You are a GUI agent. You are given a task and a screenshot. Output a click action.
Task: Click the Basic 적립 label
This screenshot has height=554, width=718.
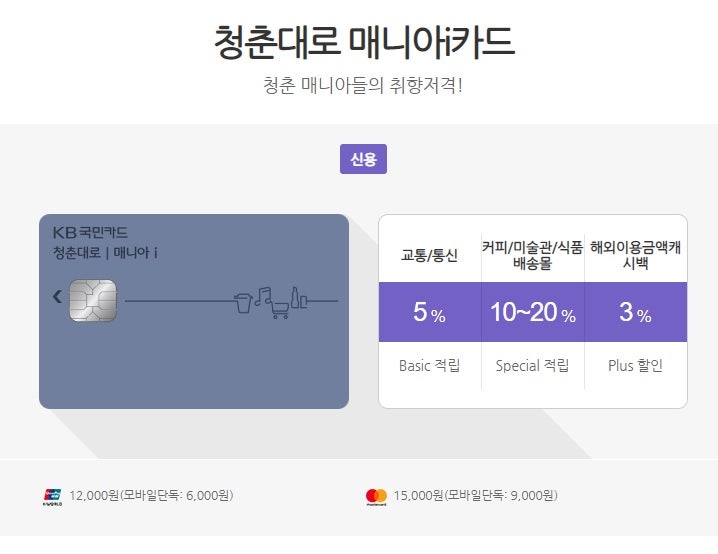(x=430, y=365)
